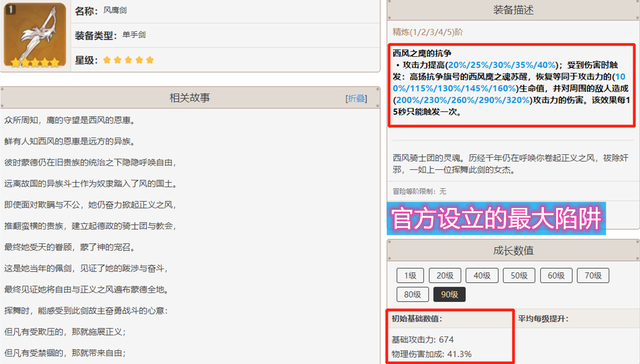This screenshot has height=364, width=640.
Task: Click the damage values 200%/230%/260%/290%/320%
Action: (x=463, y=100)
